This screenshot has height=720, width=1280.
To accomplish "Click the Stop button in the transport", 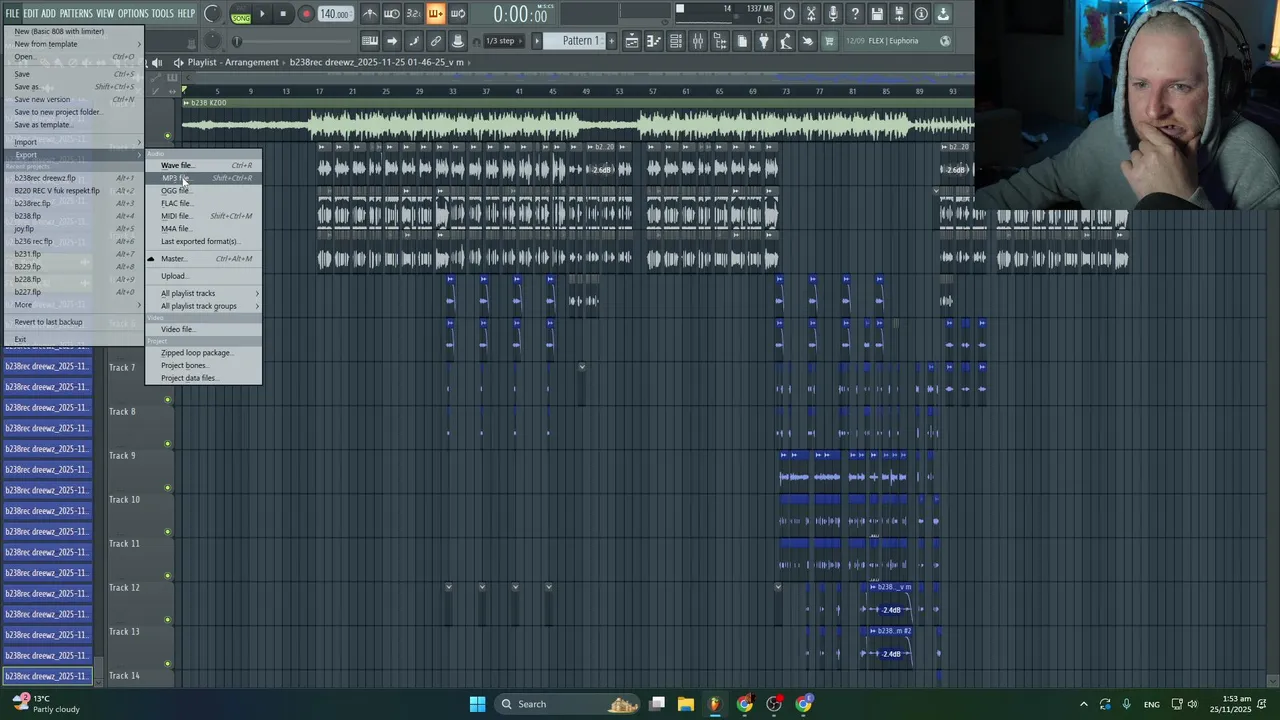I will (x=283, y=14).
